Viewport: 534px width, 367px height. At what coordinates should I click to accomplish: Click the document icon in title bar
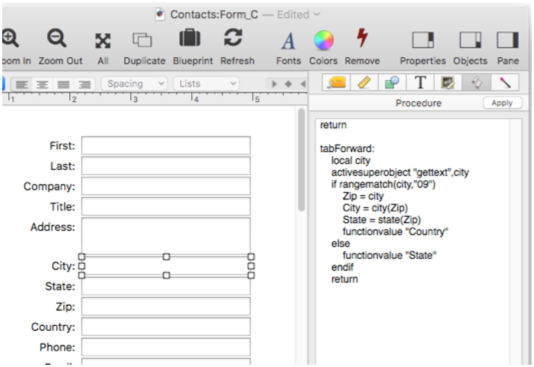[x=160, y=14]
